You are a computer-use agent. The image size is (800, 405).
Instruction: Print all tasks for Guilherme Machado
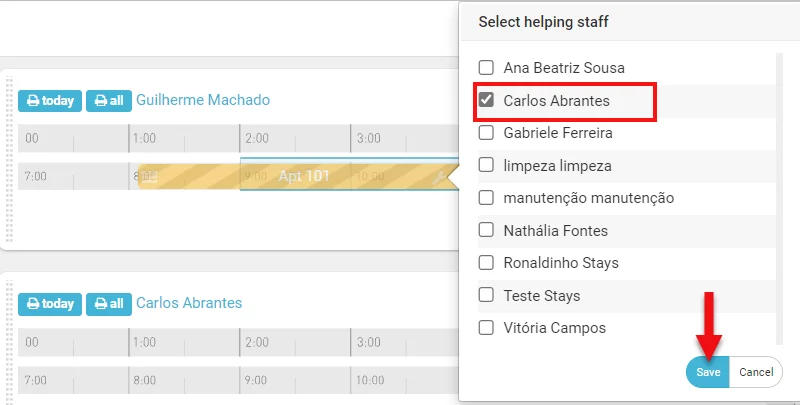tap(109, 101)
